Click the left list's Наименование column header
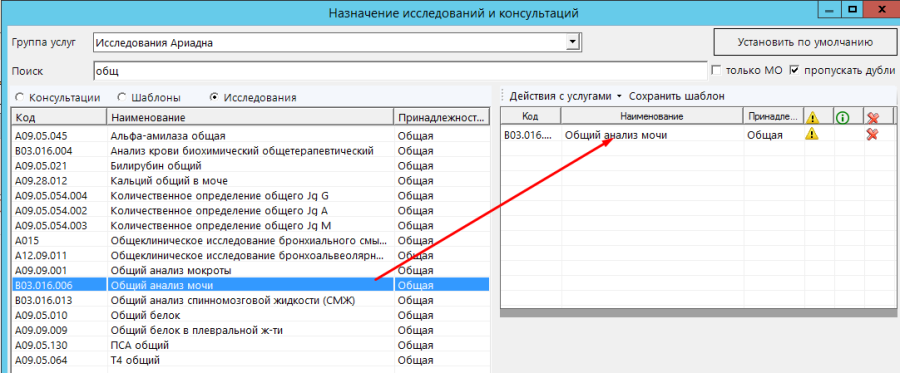 click(x=250, y=117)
